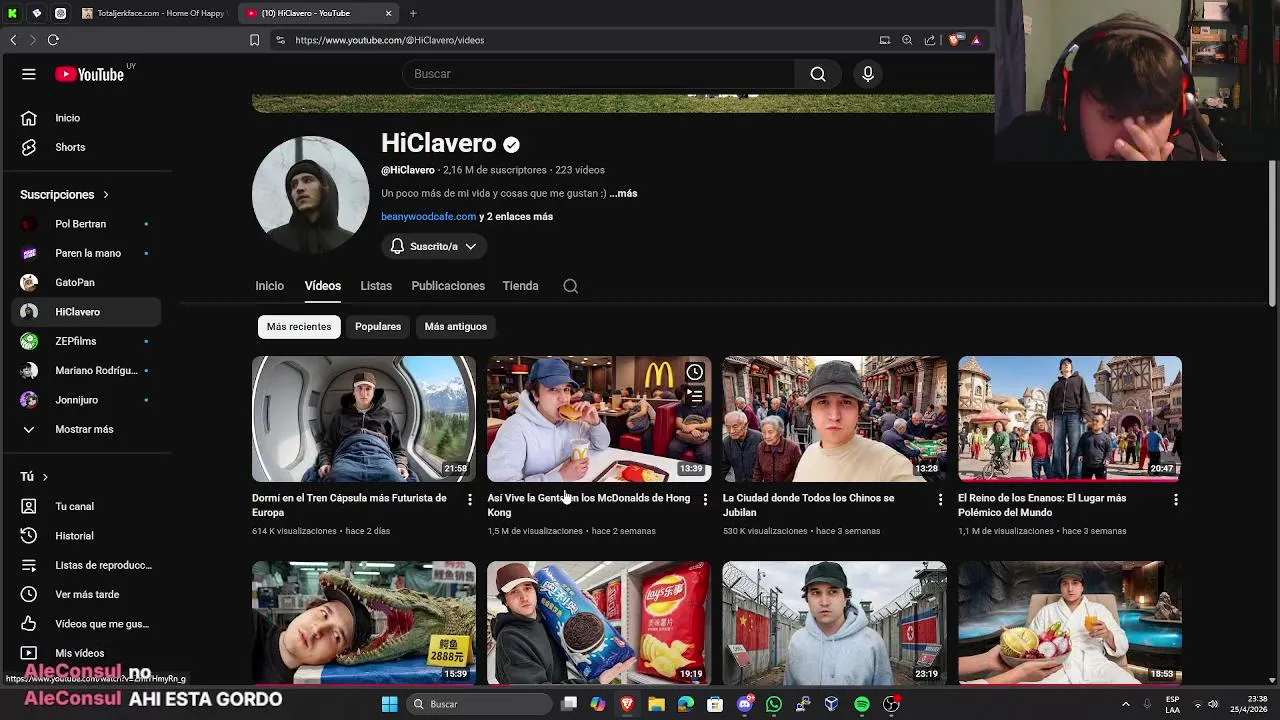Open video title El Reino de los Enanos
This screenshot has width=1280, height=720.
click(x=1042, y=505)
